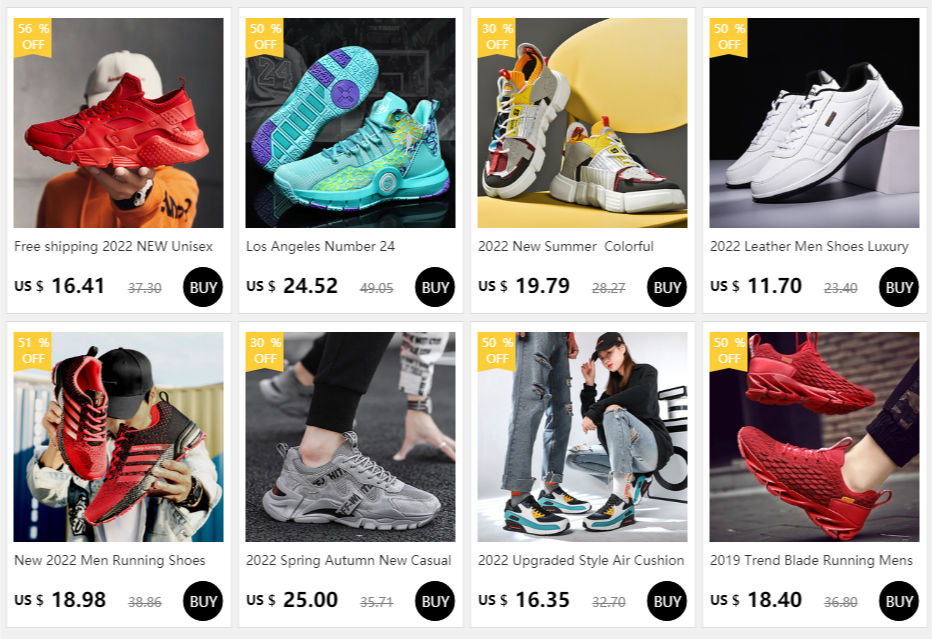Viewport: 932px width, 639px height.
Task: Open the couple with air cushion sneakers image
Action: tap(582, 437)
